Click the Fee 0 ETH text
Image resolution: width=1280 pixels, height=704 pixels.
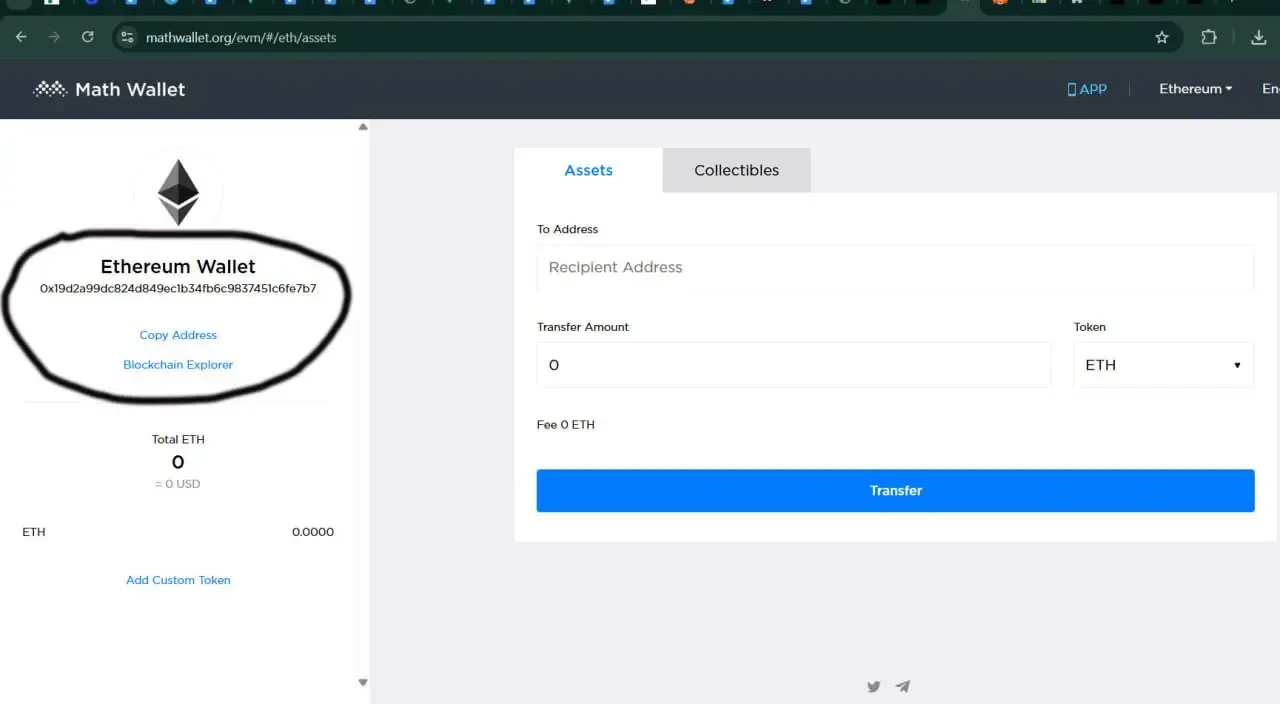[x=566, y=425]
